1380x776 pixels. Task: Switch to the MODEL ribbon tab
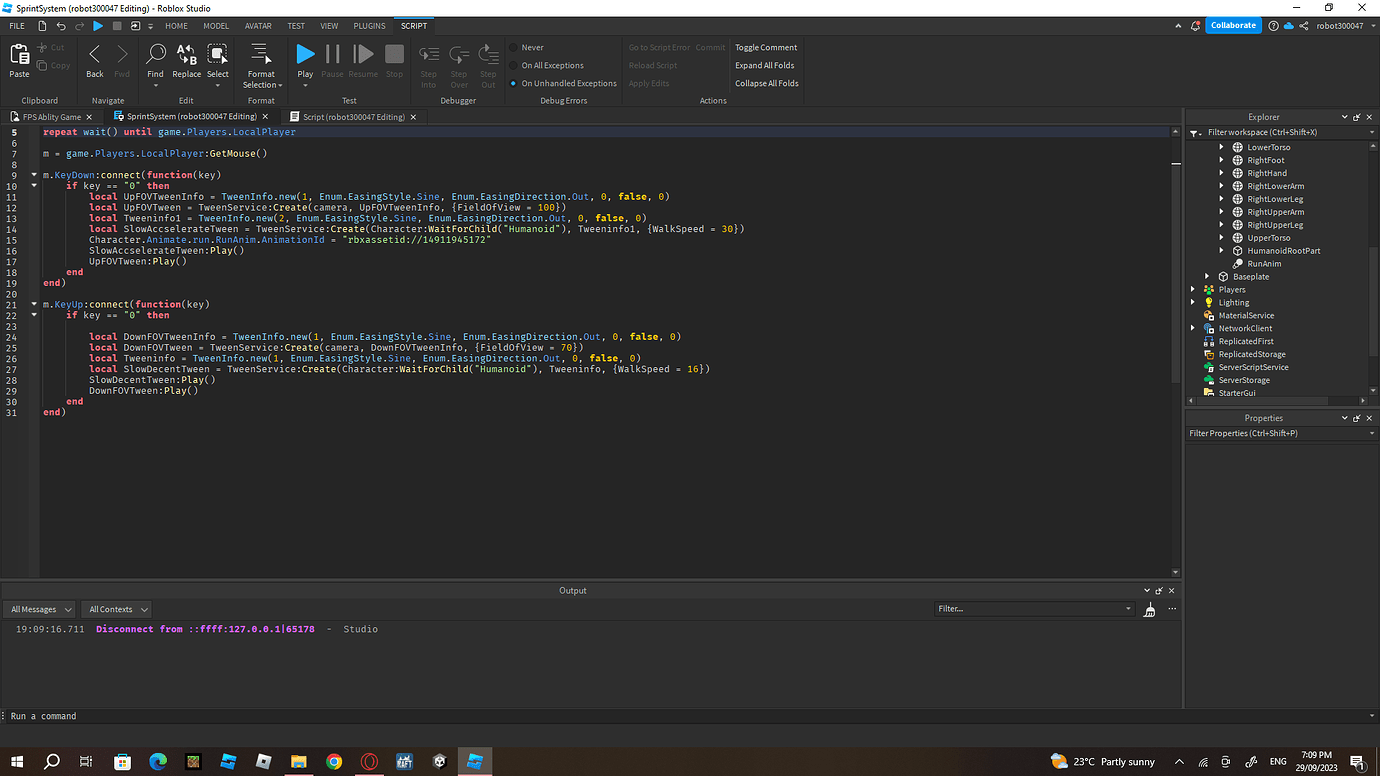(x=216, y=25)
